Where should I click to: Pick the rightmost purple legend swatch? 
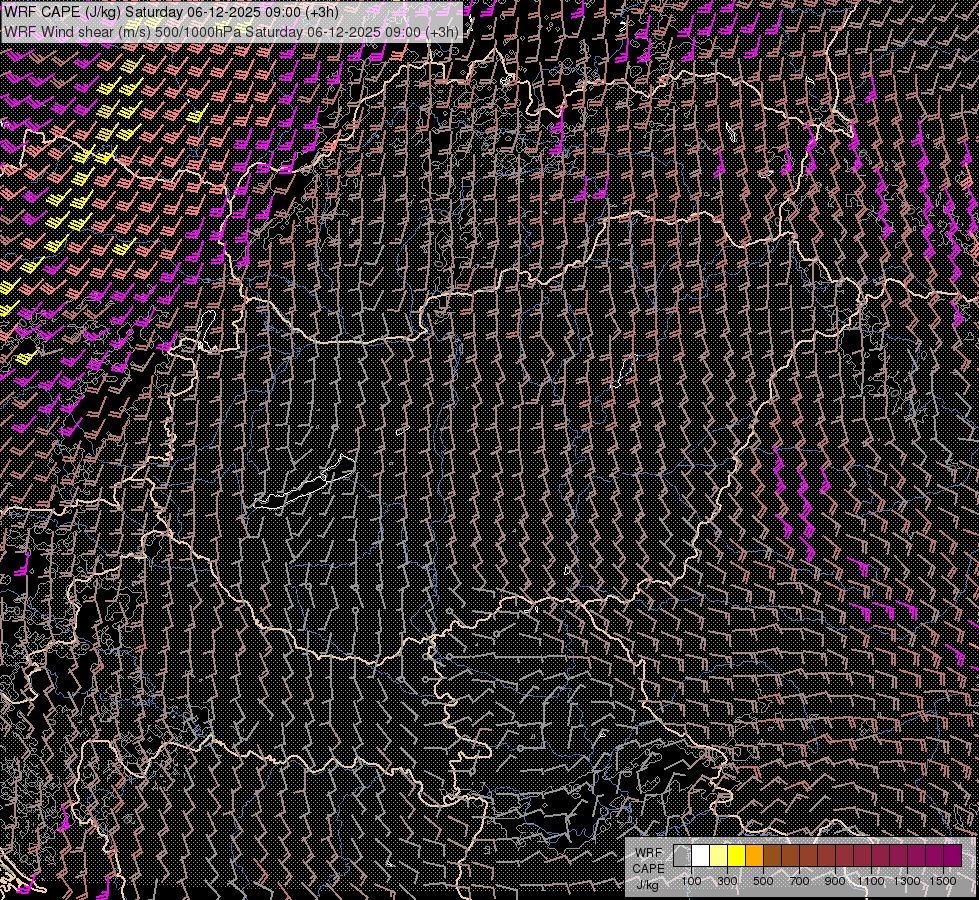click(x=952, y=855)
